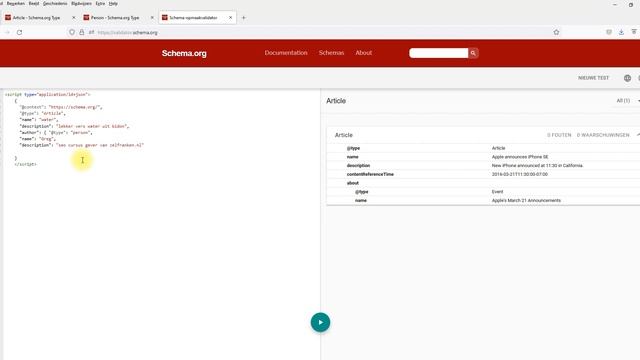
Task: Go forward with the arrow icon
Action: coord(7,32)
